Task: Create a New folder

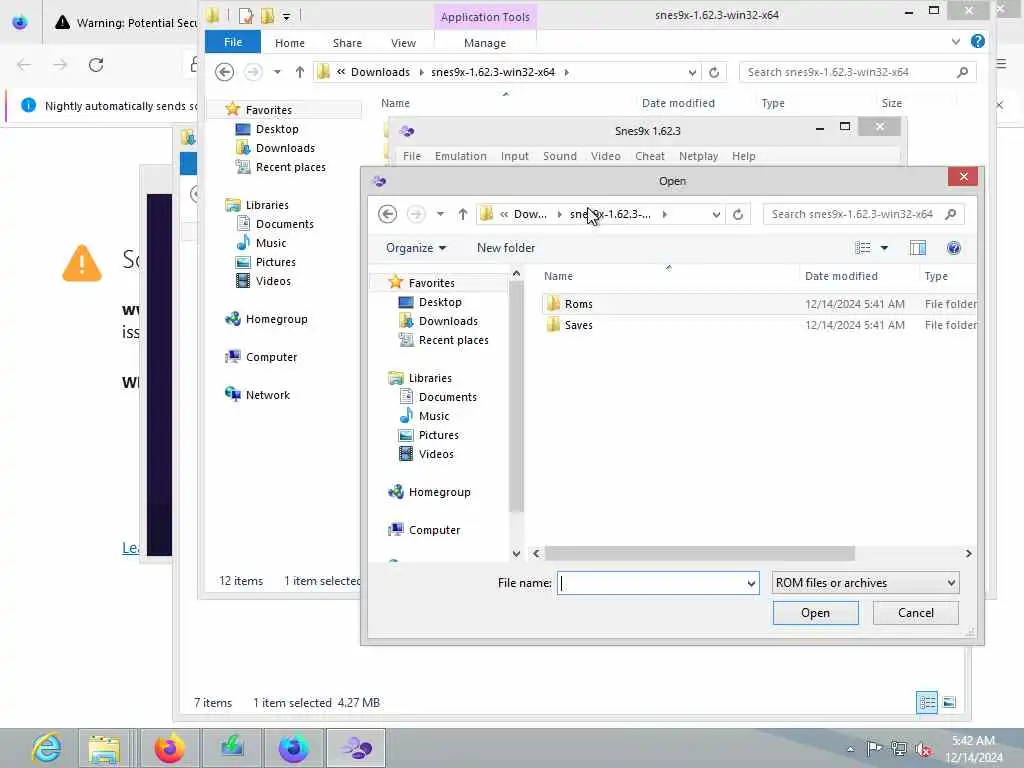Action: (x=506, y=248)
